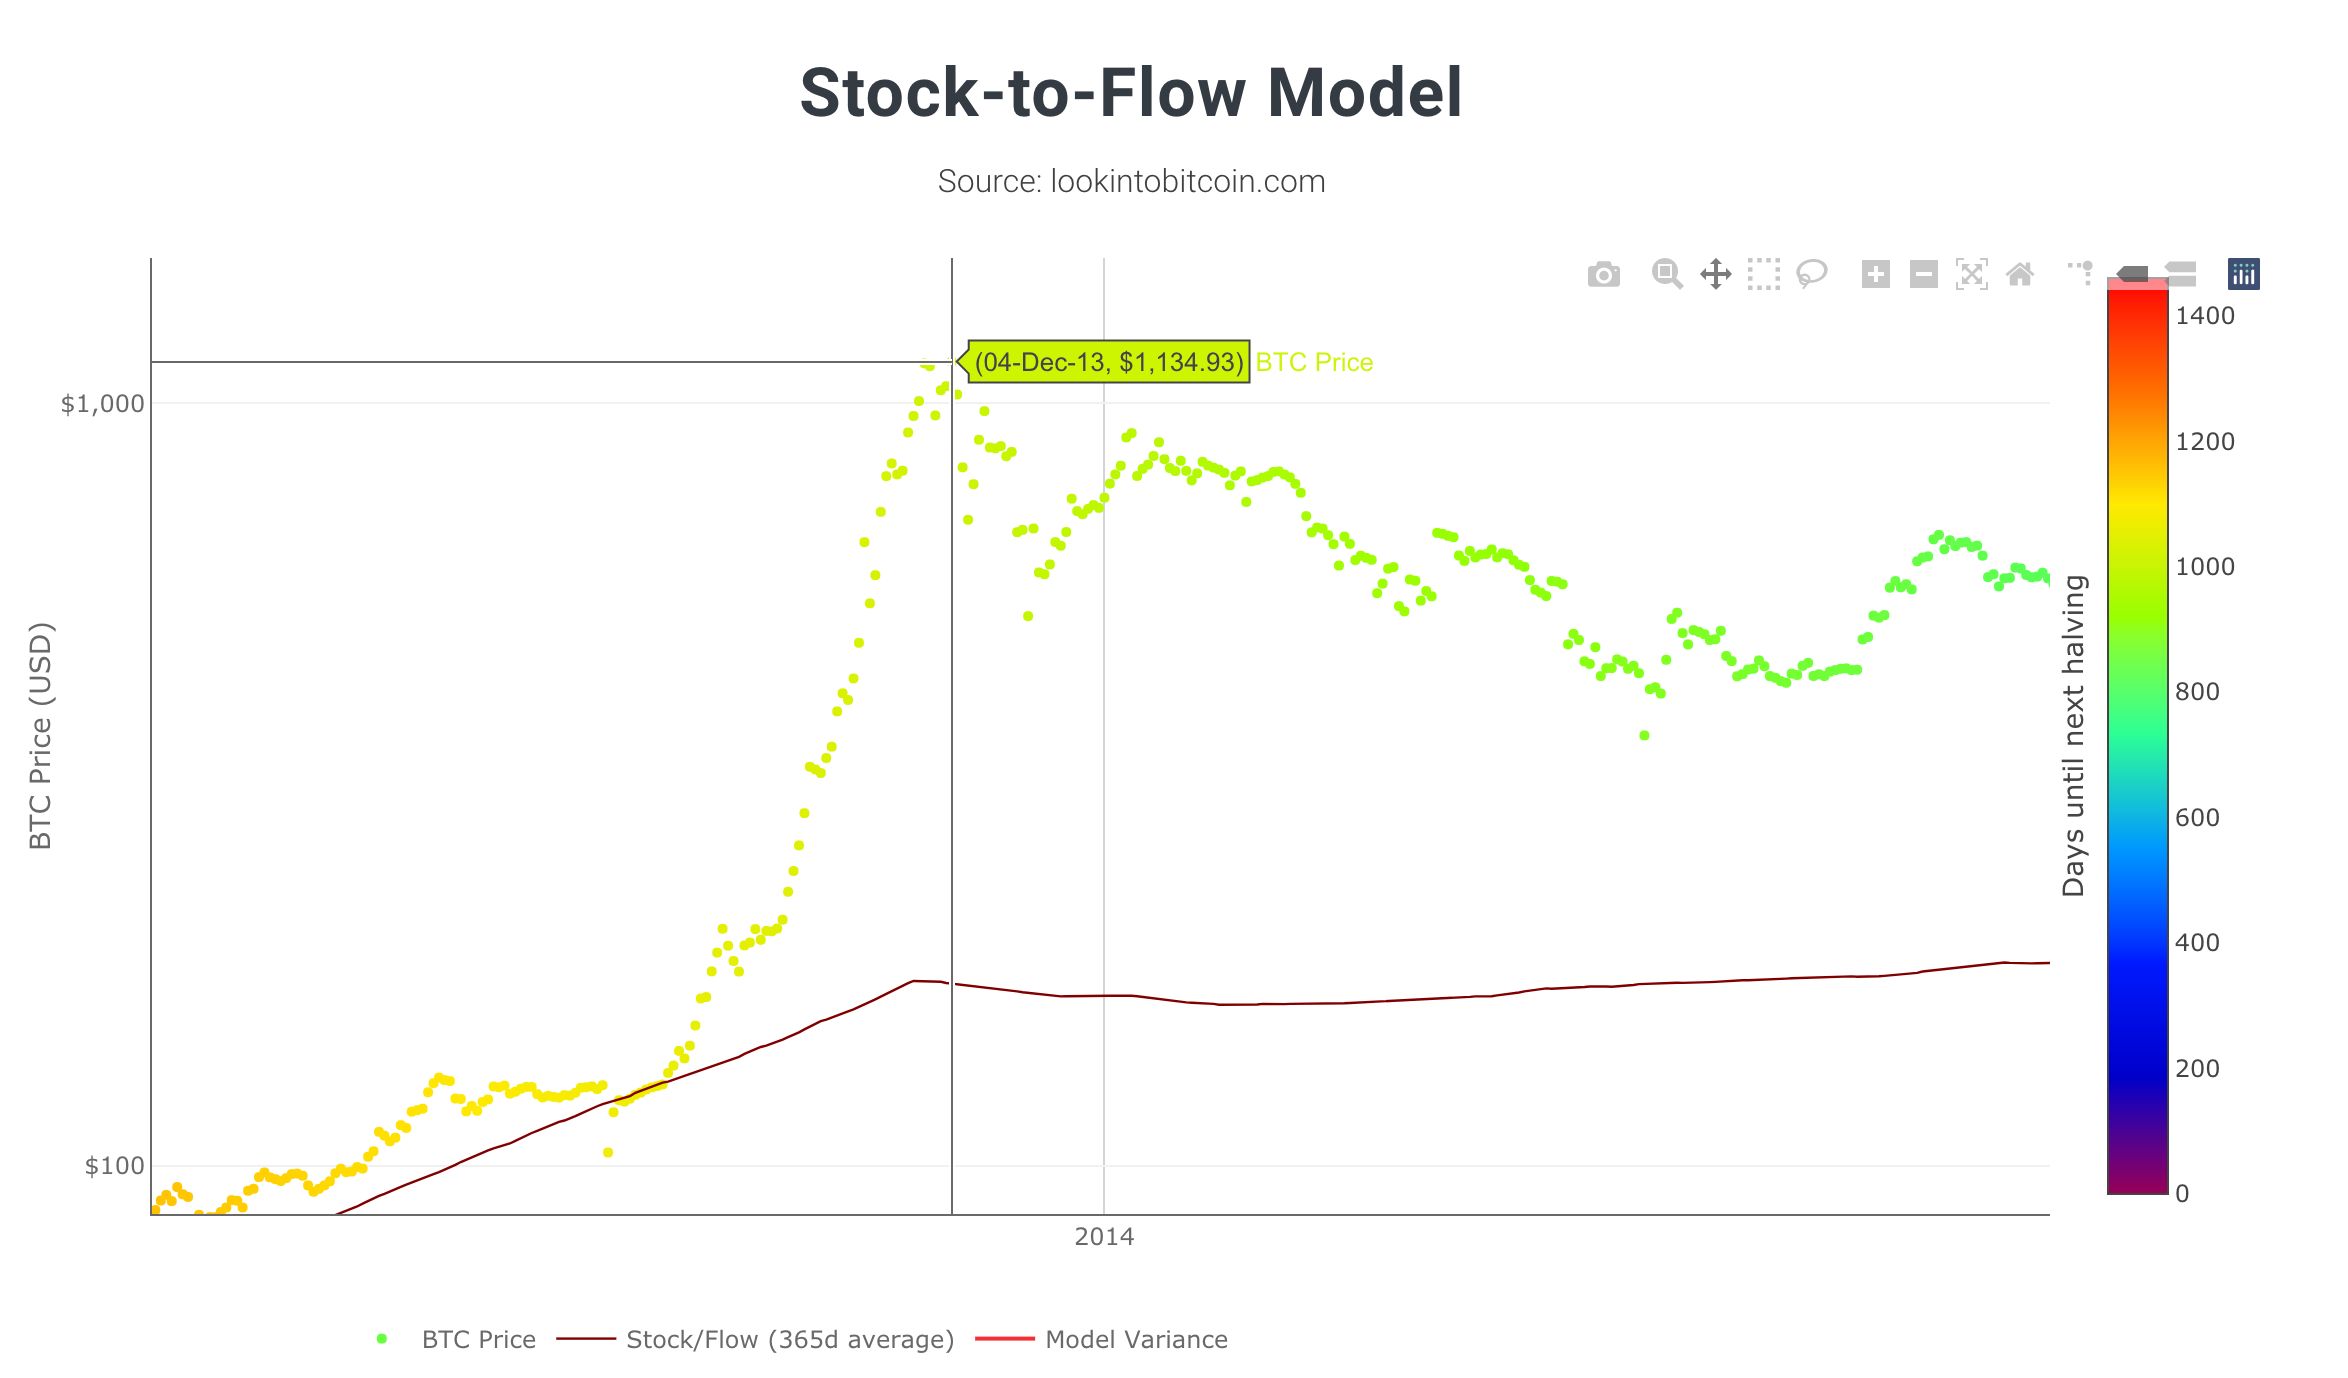Image resolution: width=2348 pixels, height=1378 pixels.
Task: Open the Plotly logo link
Action: (x=2243, y=274)
